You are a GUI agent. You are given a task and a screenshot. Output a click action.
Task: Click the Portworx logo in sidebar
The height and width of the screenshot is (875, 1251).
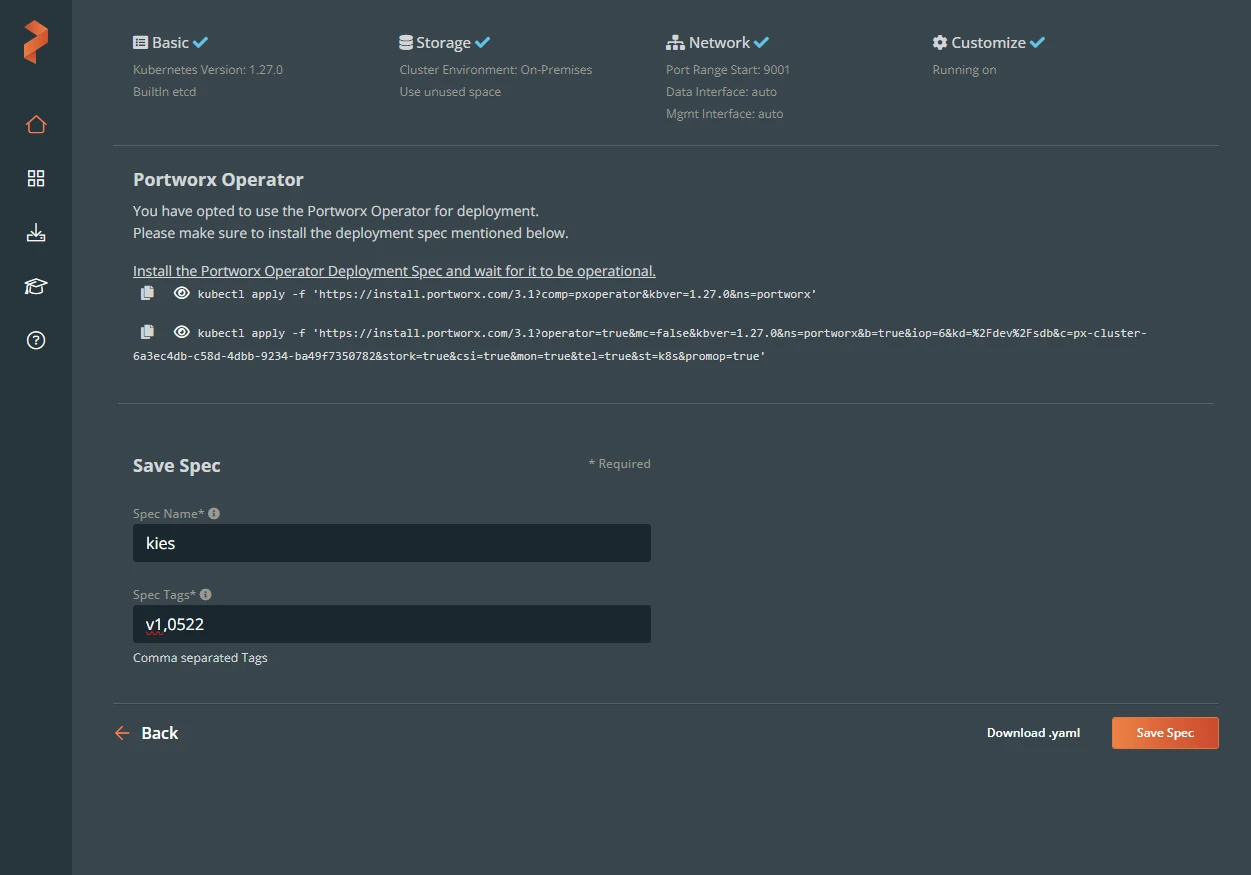[x=36, y=42]
